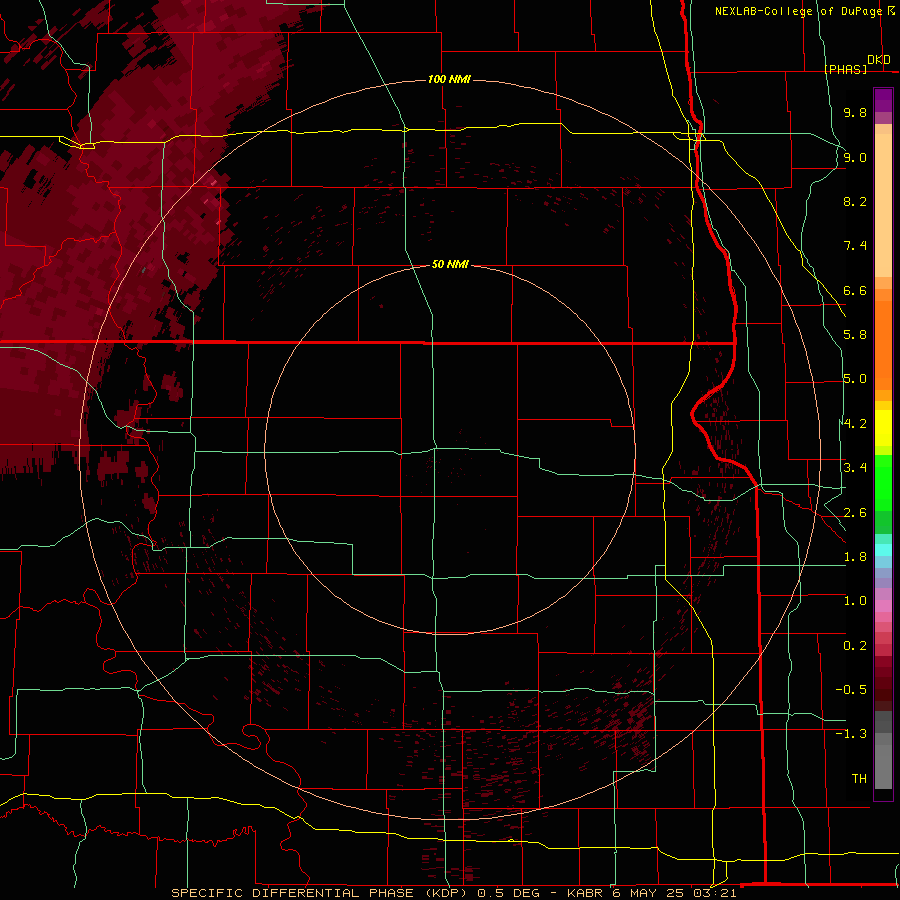Click the 9.0 value on the scale
Viewport: 900px width, 900px height.
(855, 157)
